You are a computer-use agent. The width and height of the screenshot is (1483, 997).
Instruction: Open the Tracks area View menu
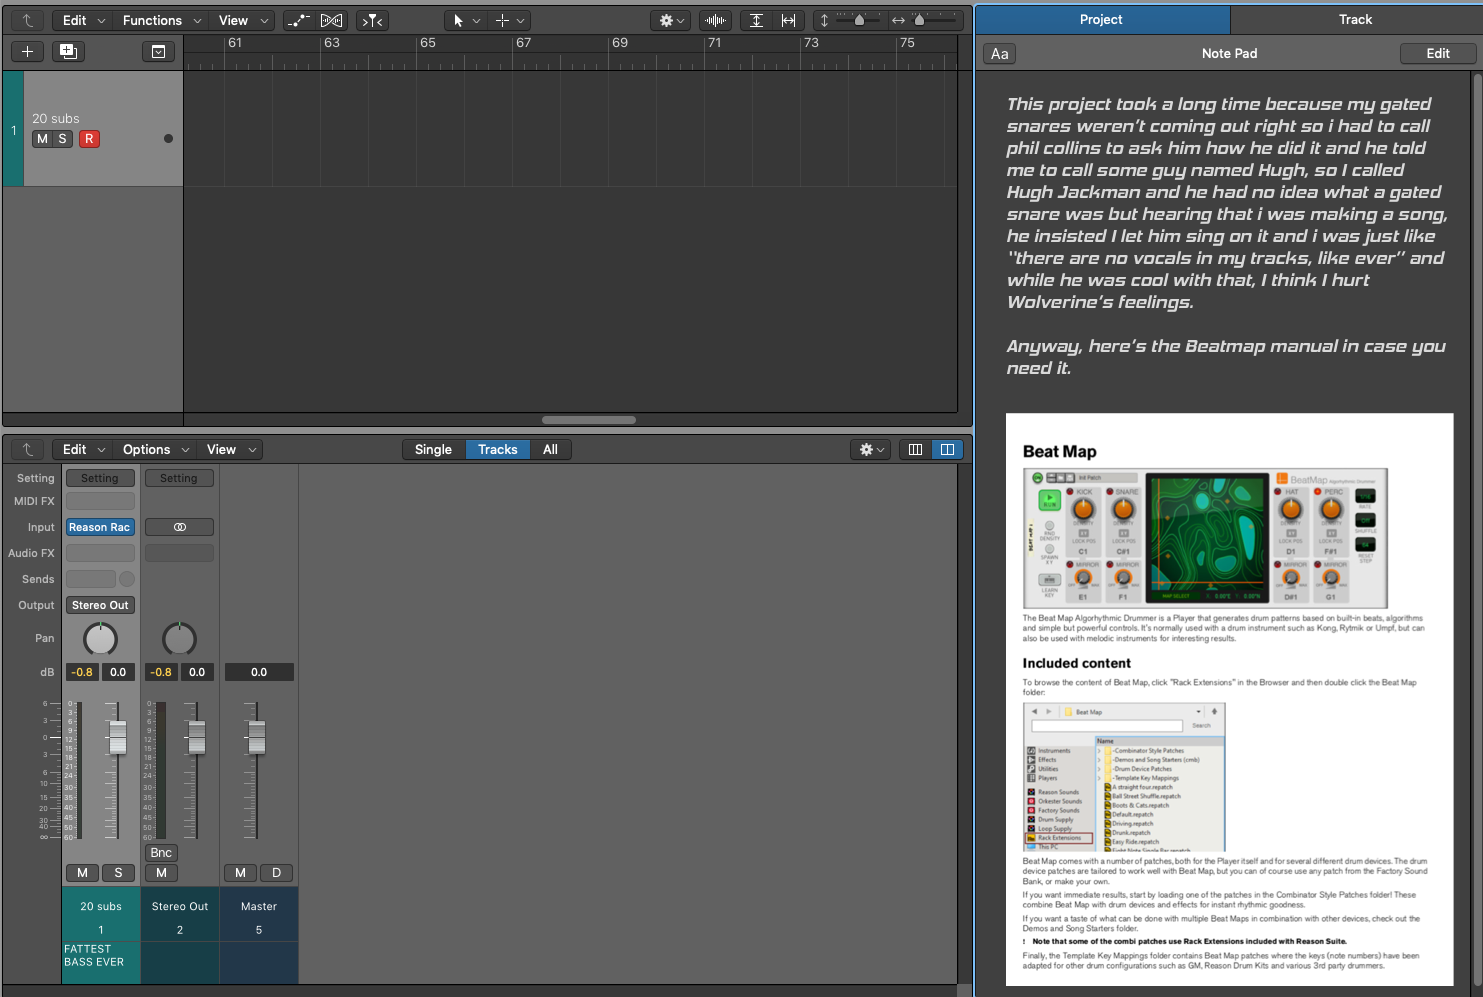click(x=242, y=20)
